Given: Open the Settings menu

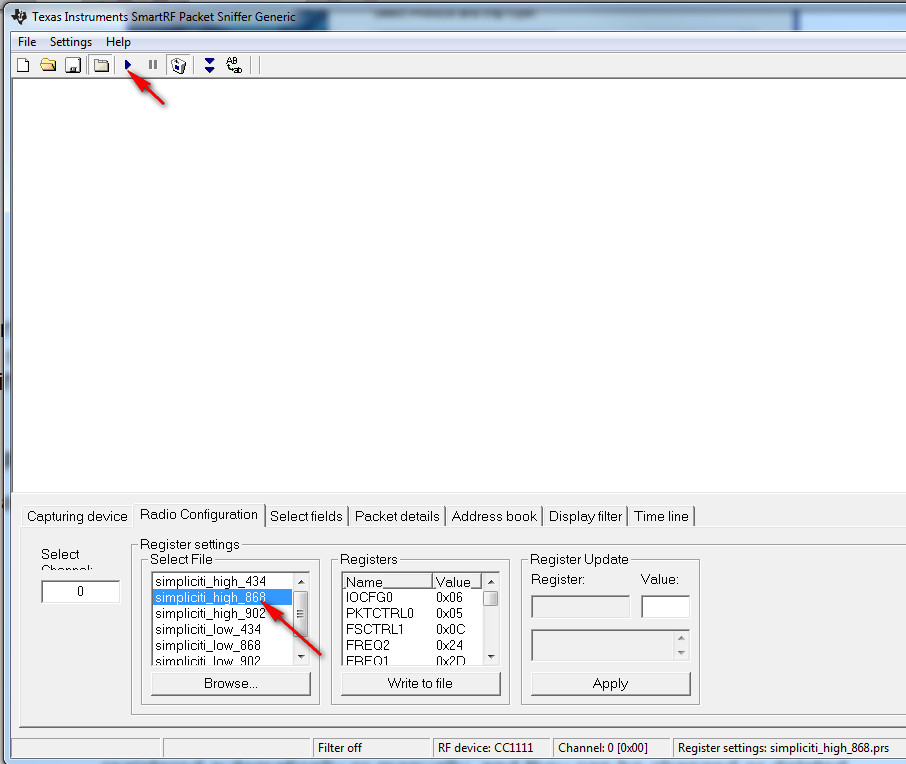Looking at the screenshot, I should (70, 42).
